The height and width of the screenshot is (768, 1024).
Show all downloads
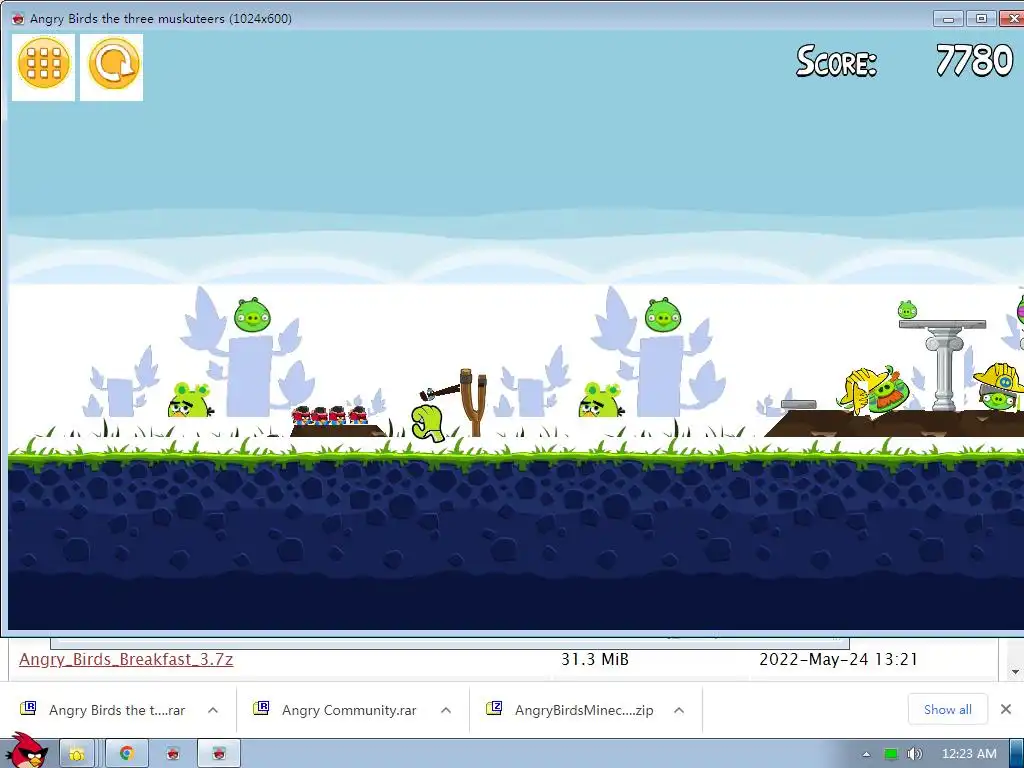948,710
